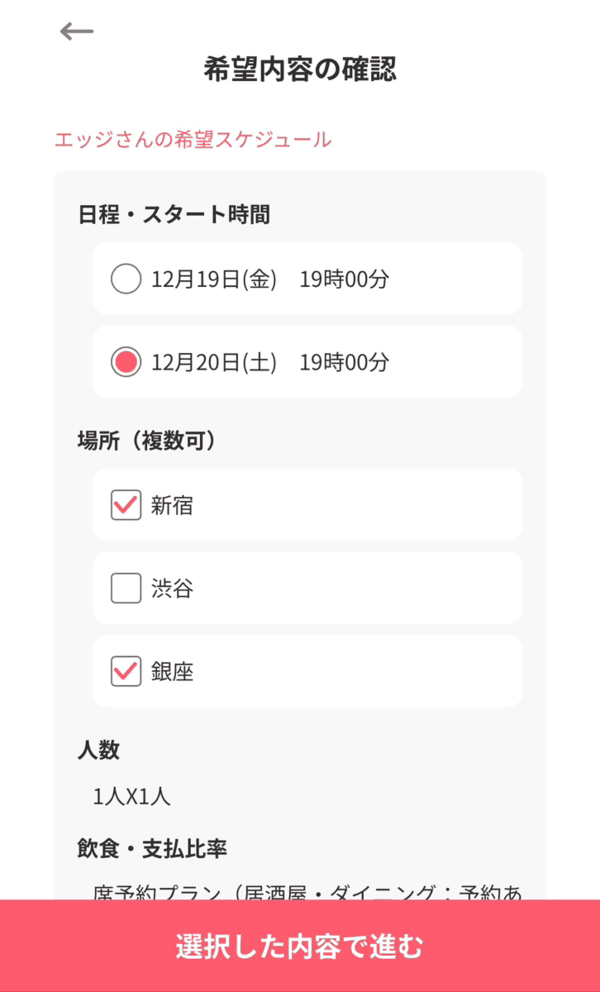The width and height of the screenshot is (600, 992).
Task: Tap the 銀座 location label
Action: (172, 672)
